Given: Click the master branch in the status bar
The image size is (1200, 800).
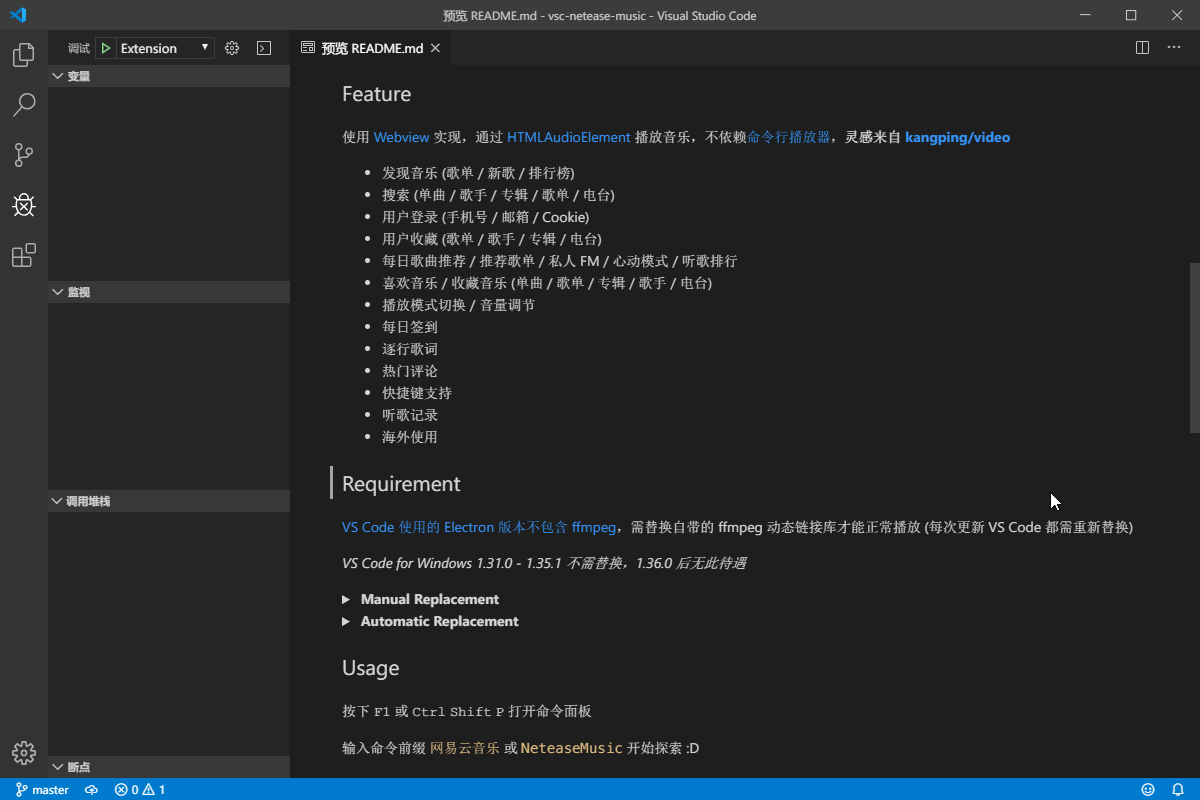Looking at the screenshot, I should coord(42,789).
